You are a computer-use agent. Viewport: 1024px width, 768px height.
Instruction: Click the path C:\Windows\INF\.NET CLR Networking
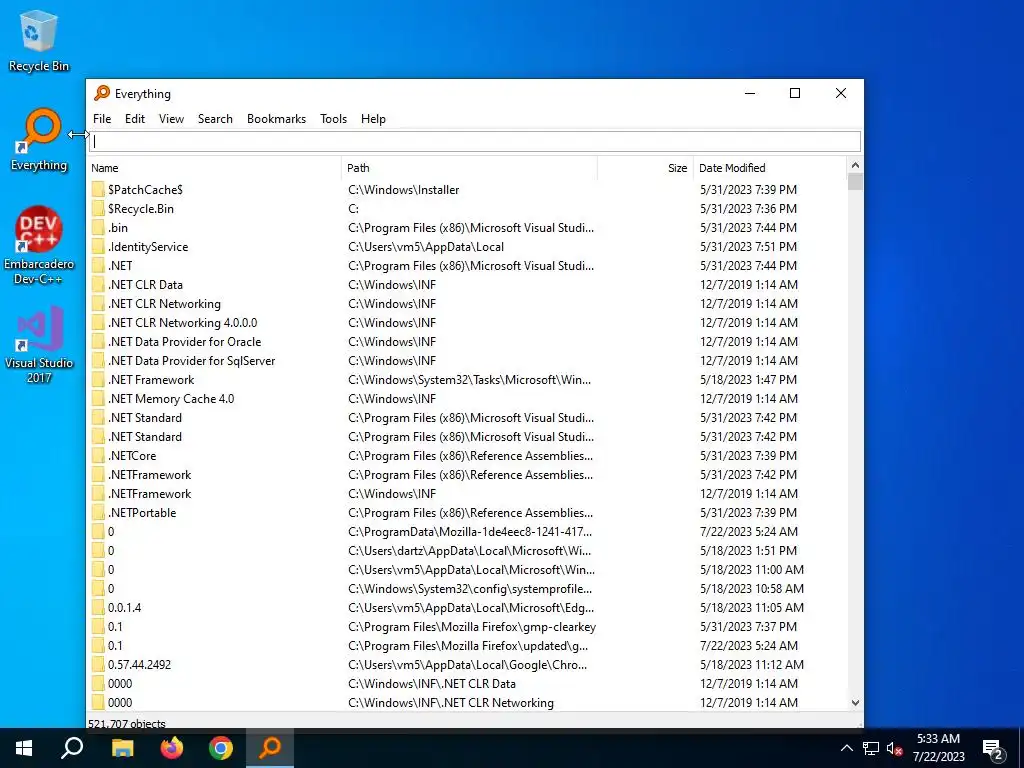(x=451, y=703)
